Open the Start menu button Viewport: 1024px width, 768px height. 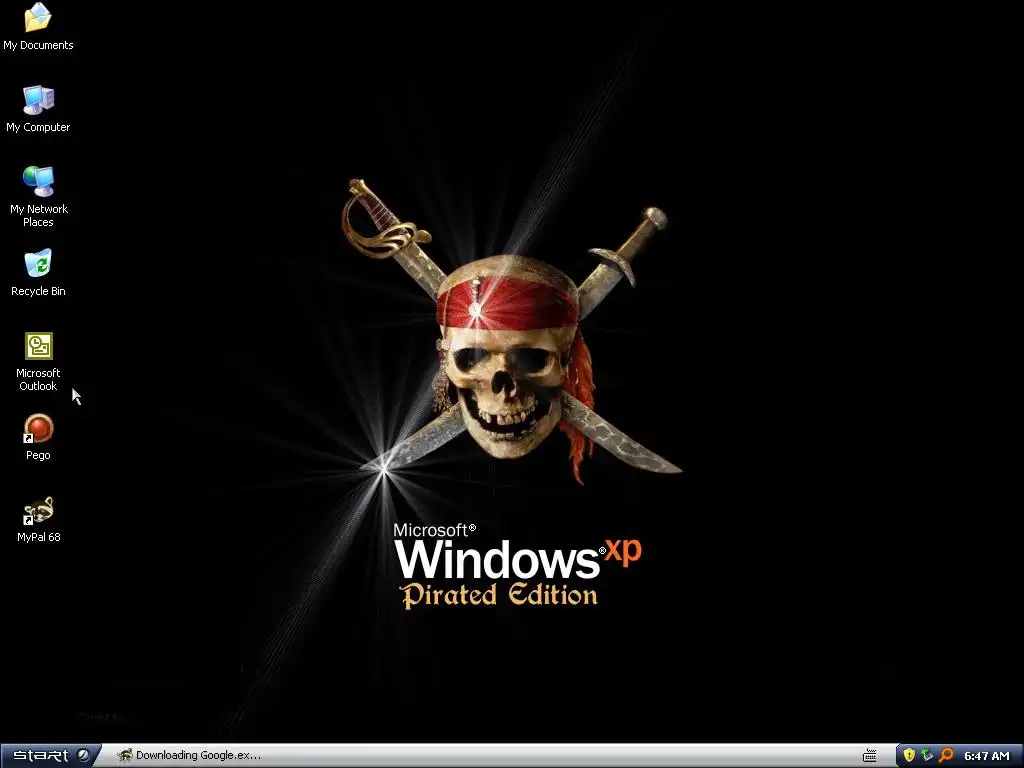[50, 756]
